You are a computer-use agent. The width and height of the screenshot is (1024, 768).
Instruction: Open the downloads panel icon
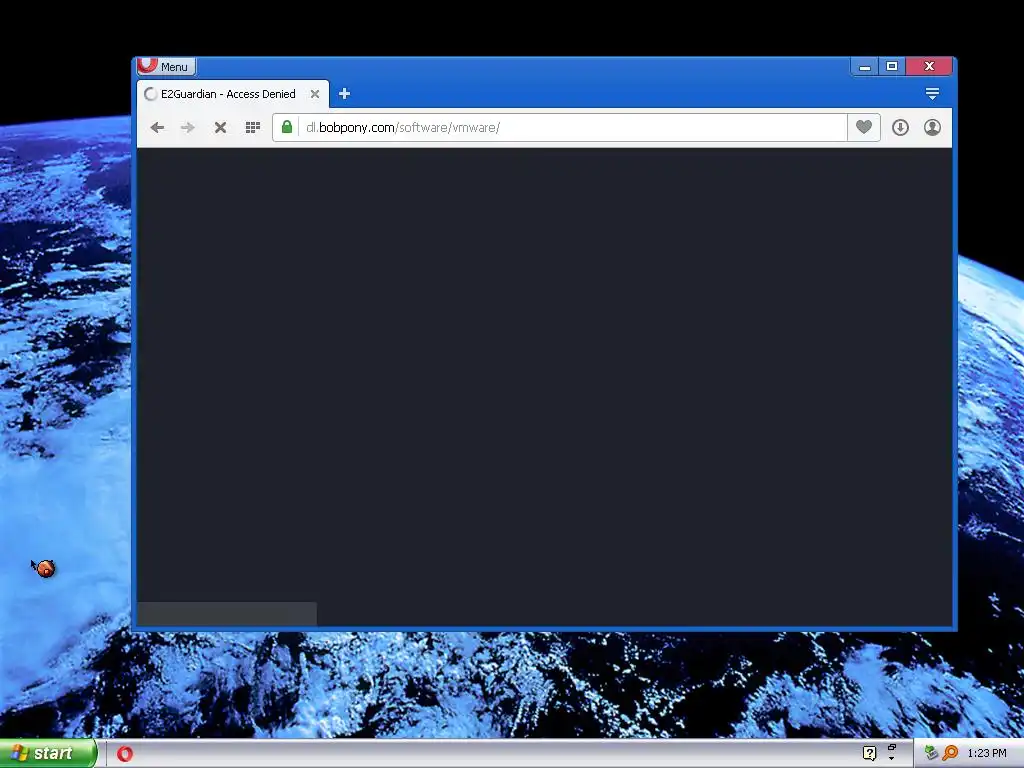(900, 127)
